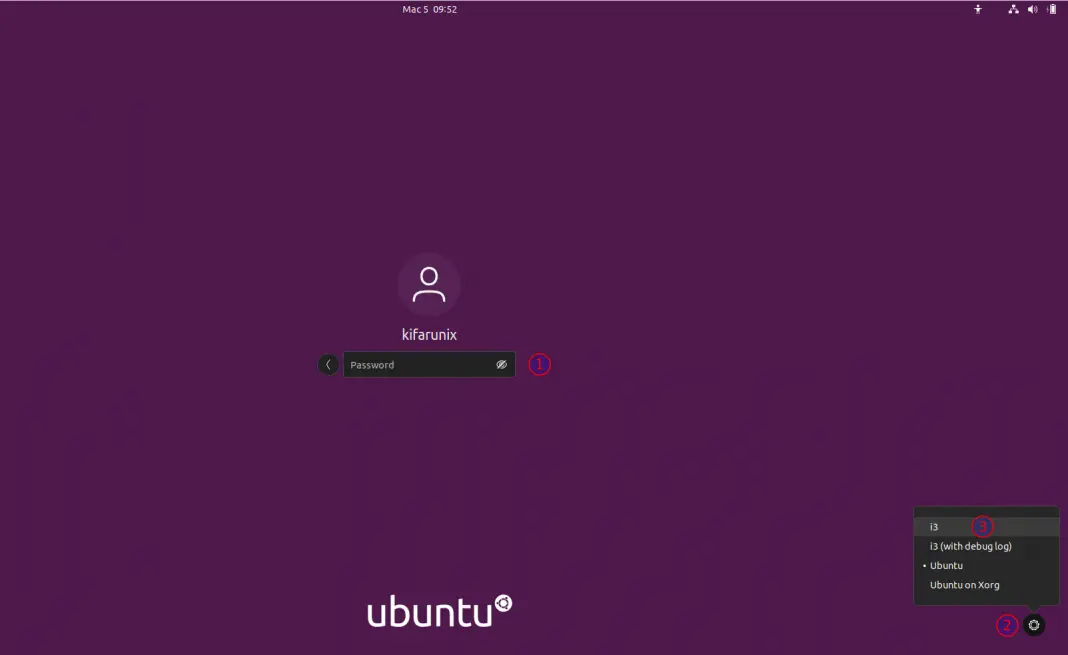The height and width of the screenshot is (655, 1068).
Task: Click inside the Password input field
Action: pos(420,364)
